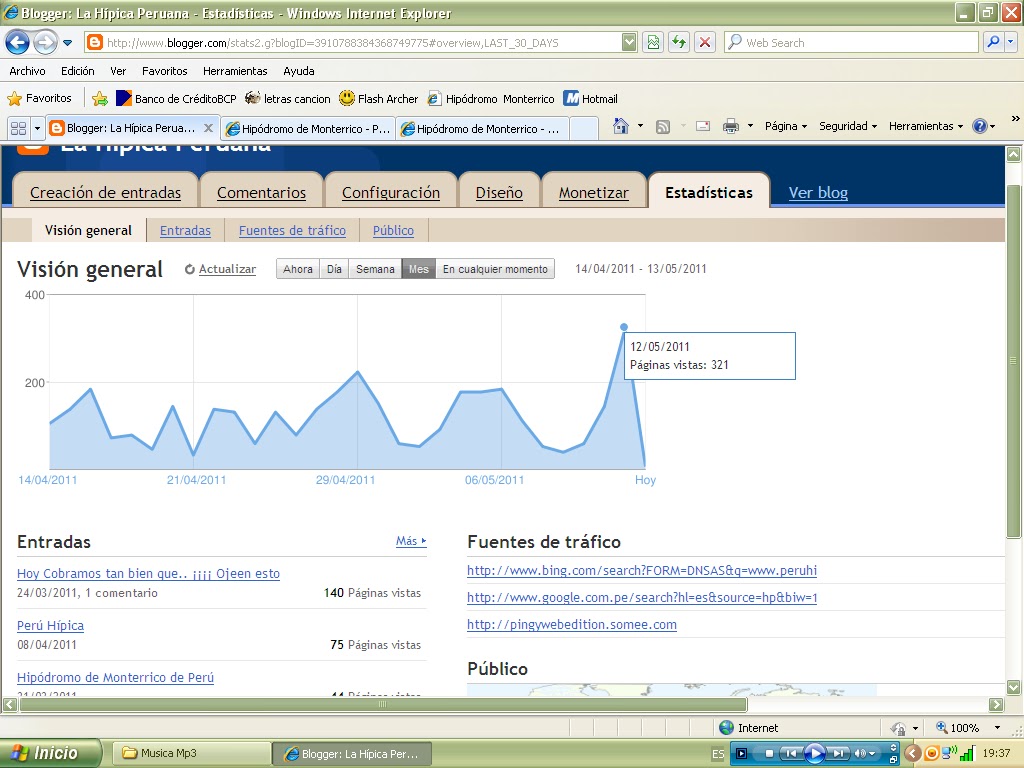Open the Edición menu
This screenshot has height=768, width=1024.
point(78,71)
